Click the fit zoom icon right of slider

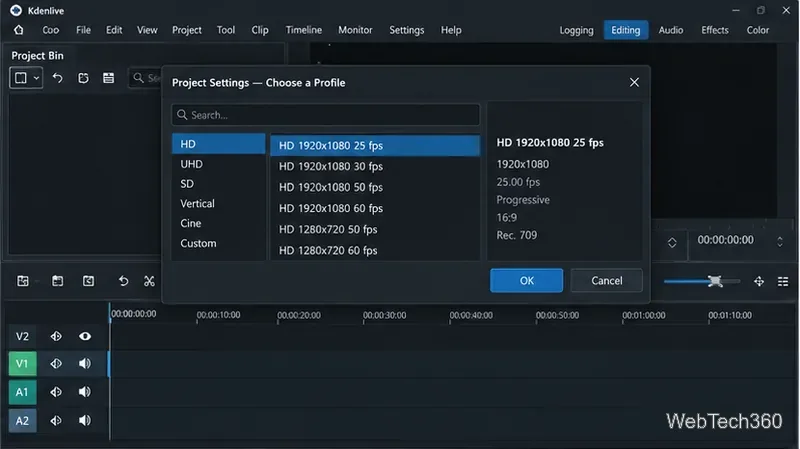pos(759,281)
